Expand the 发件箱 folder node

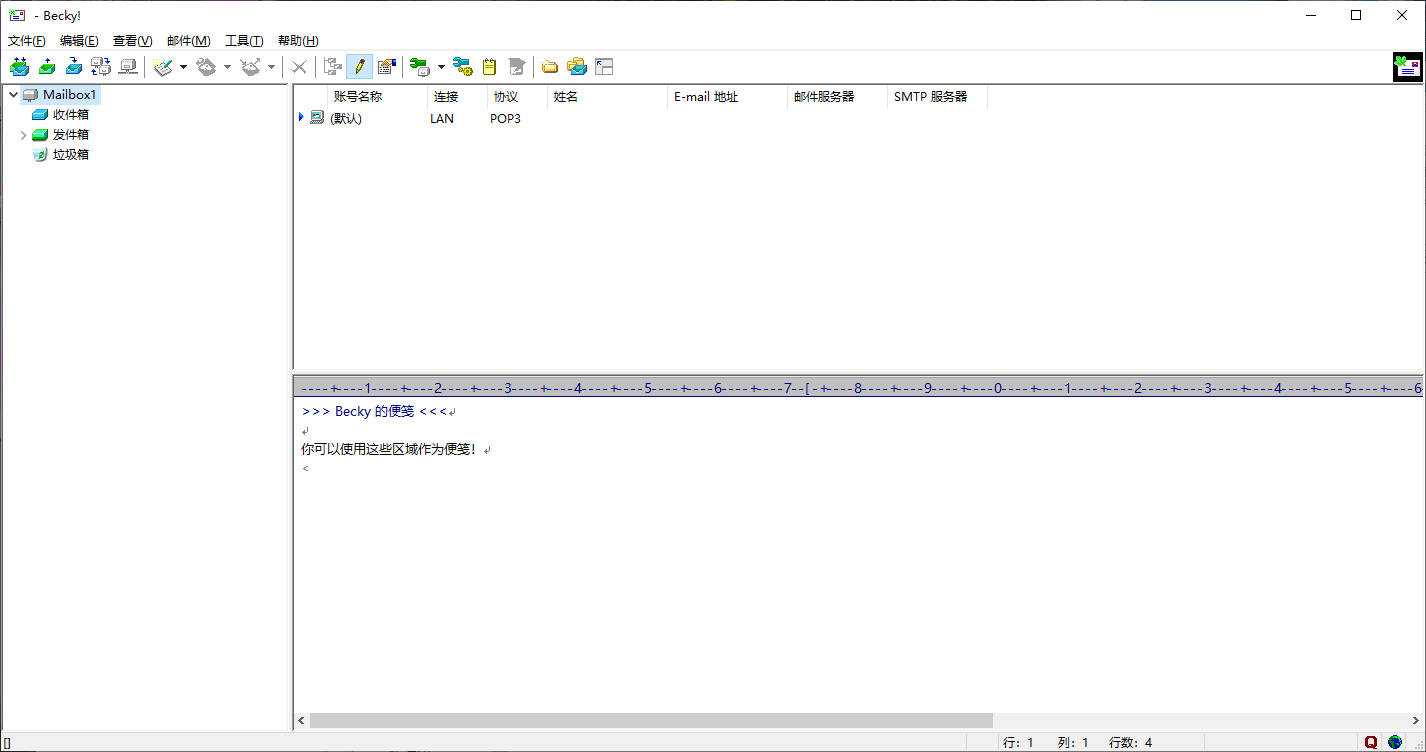[x=23, y=135]
